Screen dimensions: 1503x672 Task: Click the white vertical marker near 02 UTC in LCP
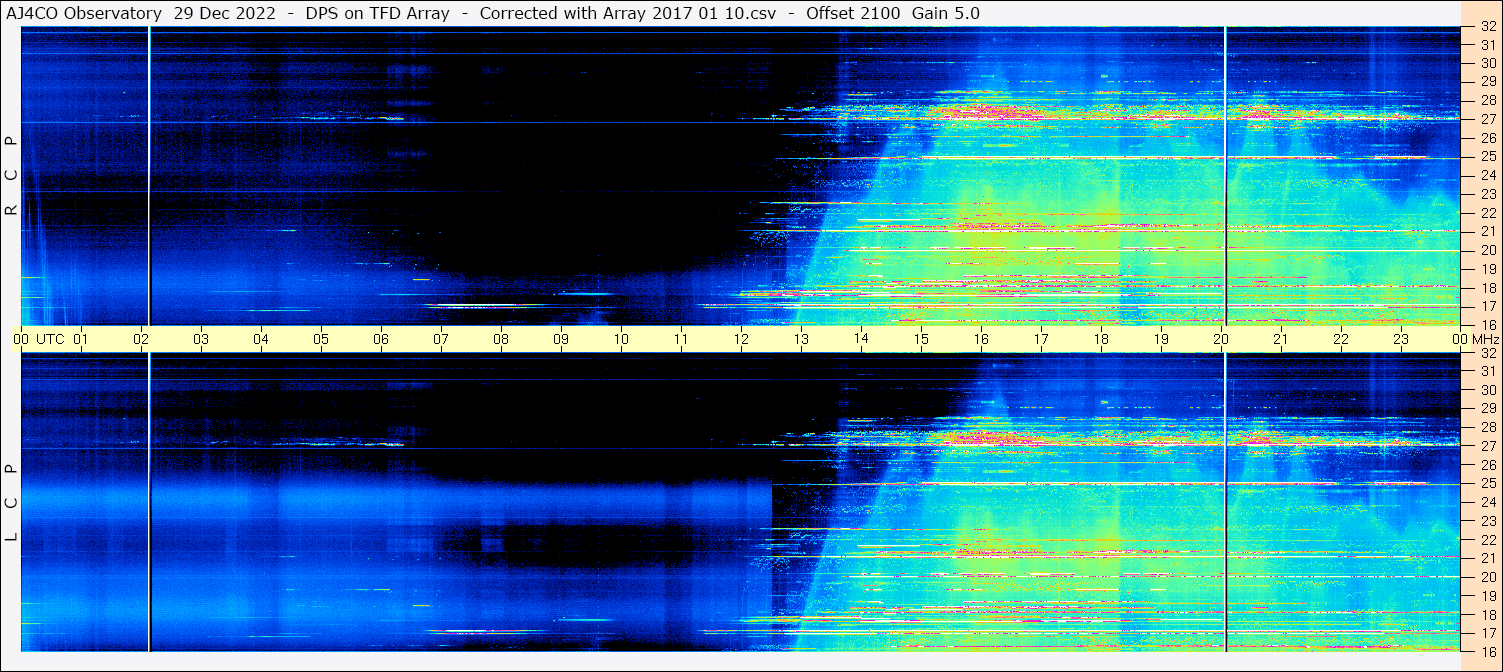tap(149, 502)
